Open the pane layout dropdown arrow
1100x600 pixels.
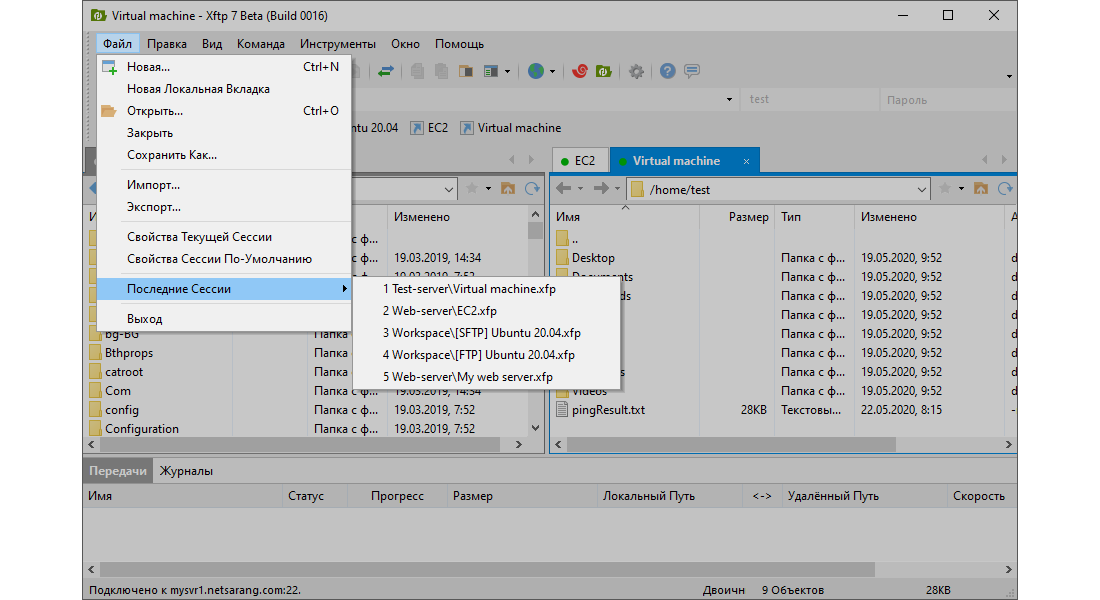point(507,72)
